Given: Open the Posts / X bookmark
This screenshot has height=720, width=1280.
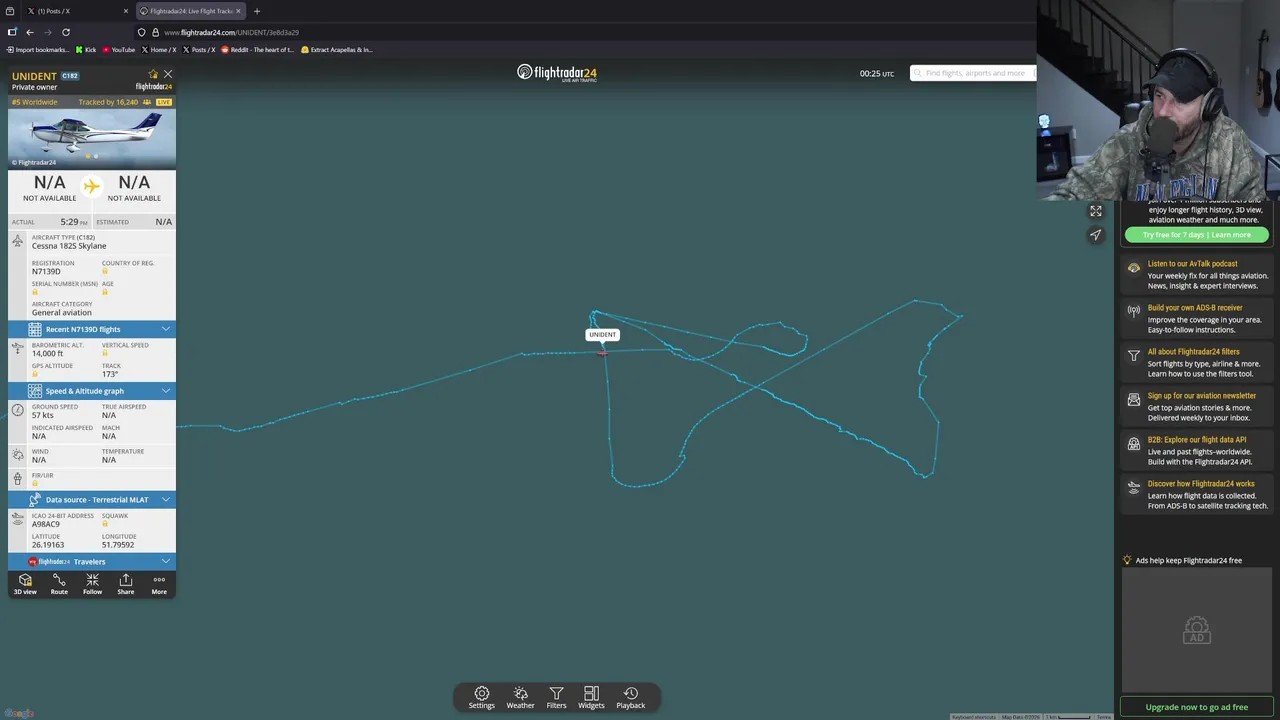Looking at the screenshot, I should click(x=199, y=50).
